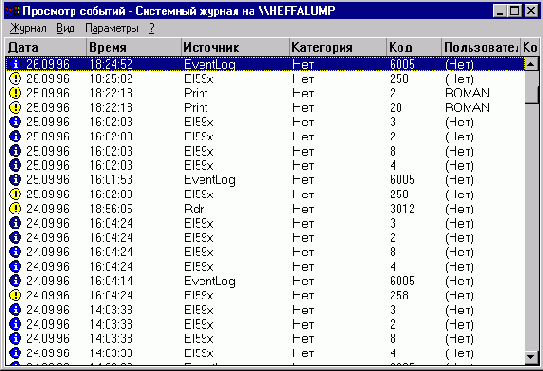Click info icon of 25.09.96 16:01:53 EventLog row
This screenshot has width=543, height=371.
pyautogui.click(x=15, y=179)
